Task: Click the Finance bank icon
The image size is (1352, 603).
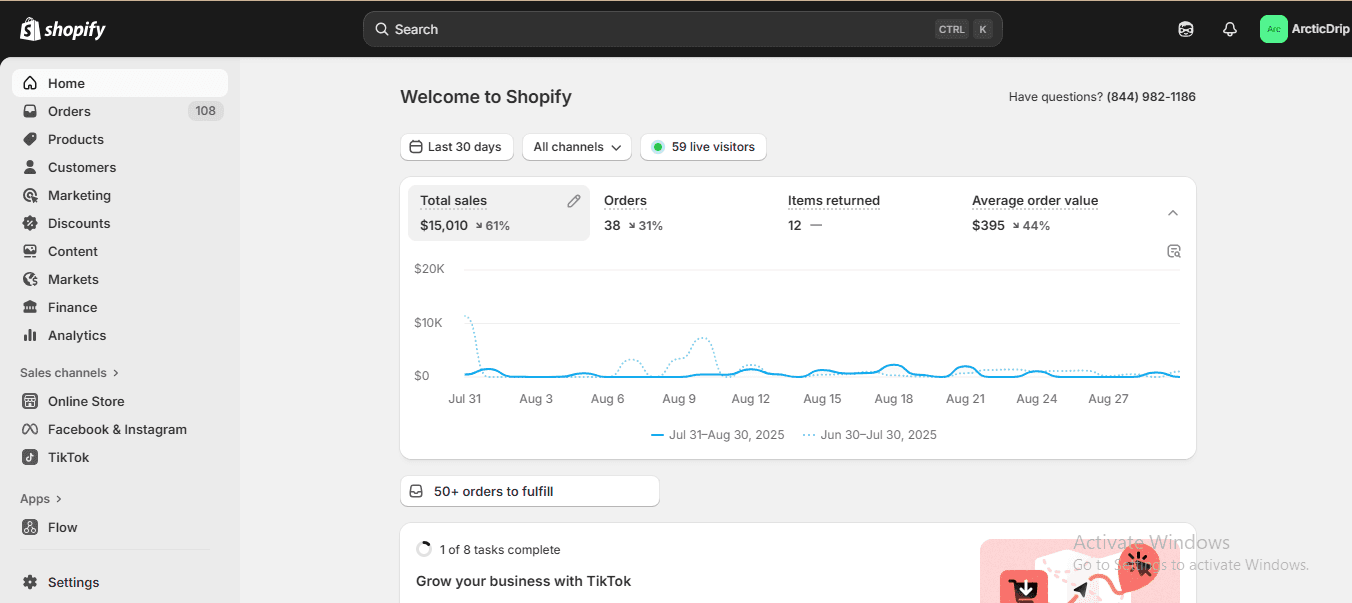Action: coord(30,307)
